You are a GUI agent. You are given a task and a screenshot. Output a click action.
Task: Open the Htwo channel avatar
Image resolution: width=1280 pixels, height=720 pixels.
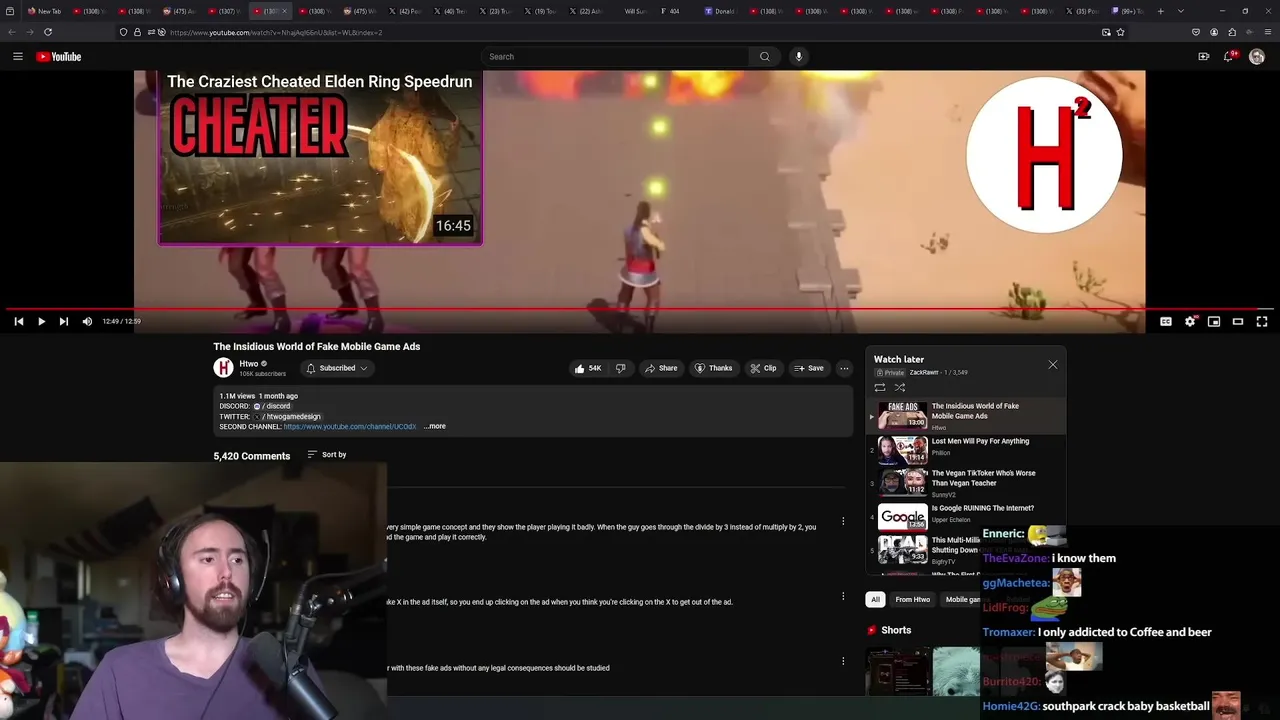[223, 368]
